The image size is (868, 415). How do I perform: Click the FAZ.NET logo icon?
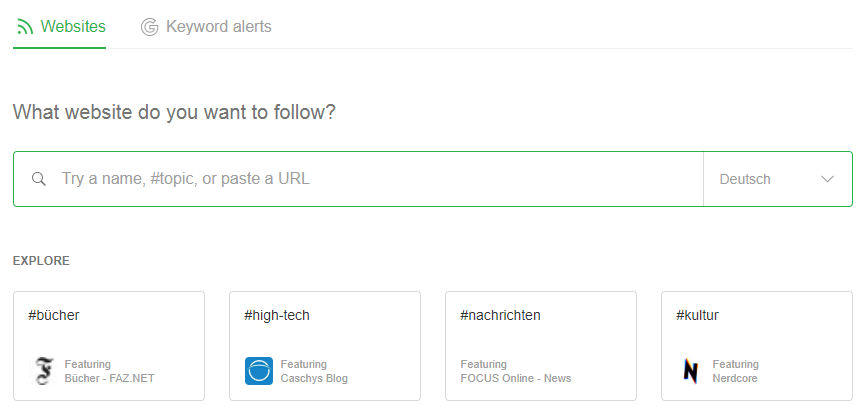pyautogui.click(x=43, y=371)
